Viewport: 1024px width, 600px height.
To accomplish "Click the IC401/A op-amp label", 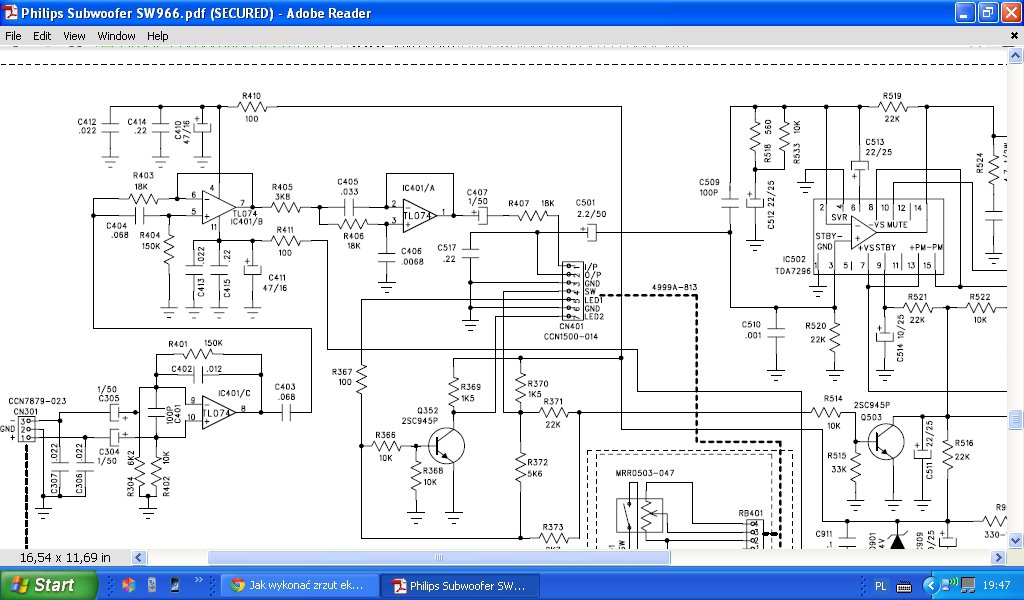I will tap(418, 188).
